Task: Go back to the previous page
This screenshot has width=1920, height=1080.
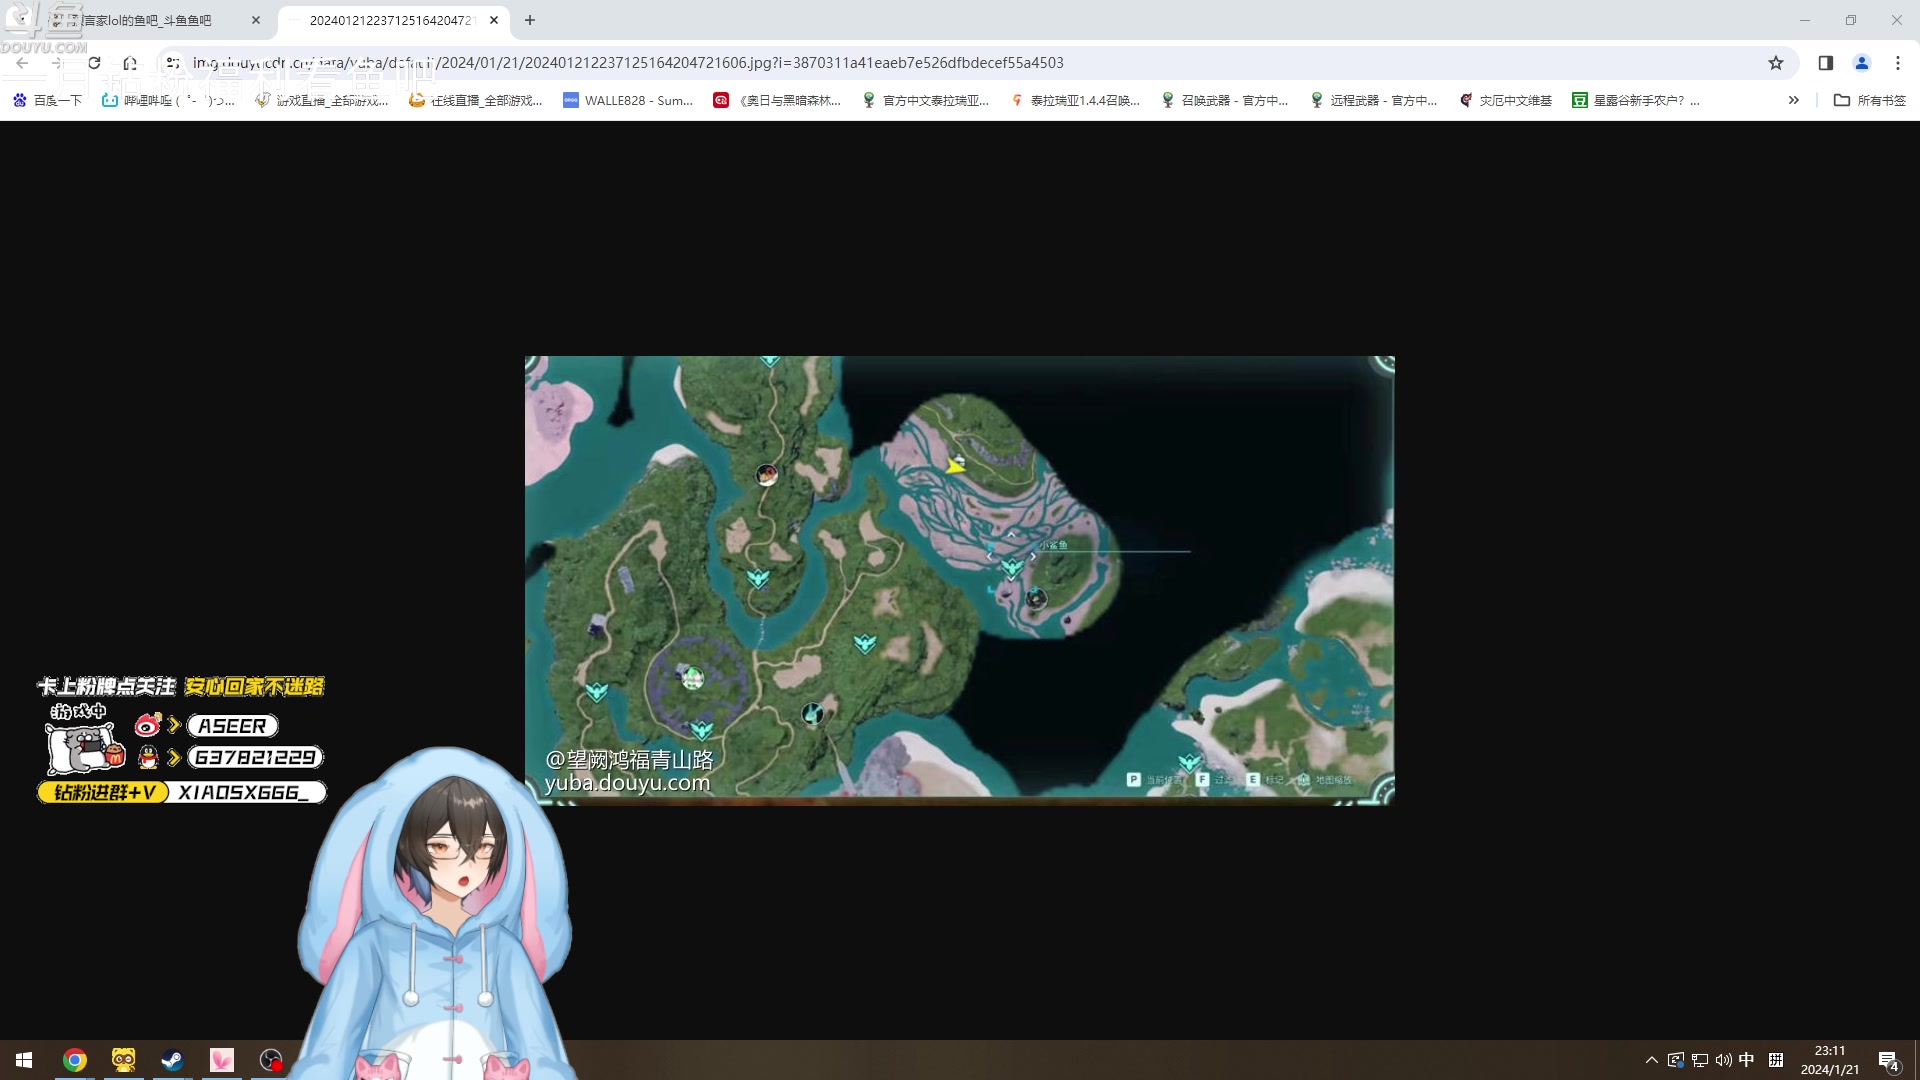Action: [22, 63]
